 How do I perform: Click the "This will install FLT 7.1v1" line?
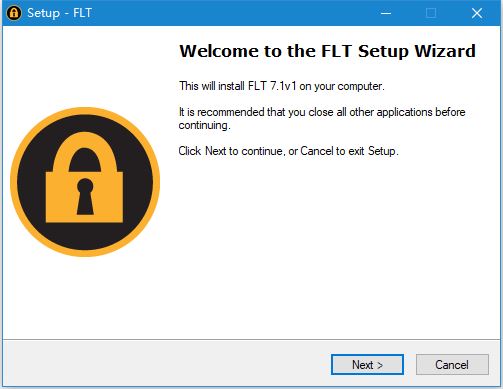(x=282, y=86)
